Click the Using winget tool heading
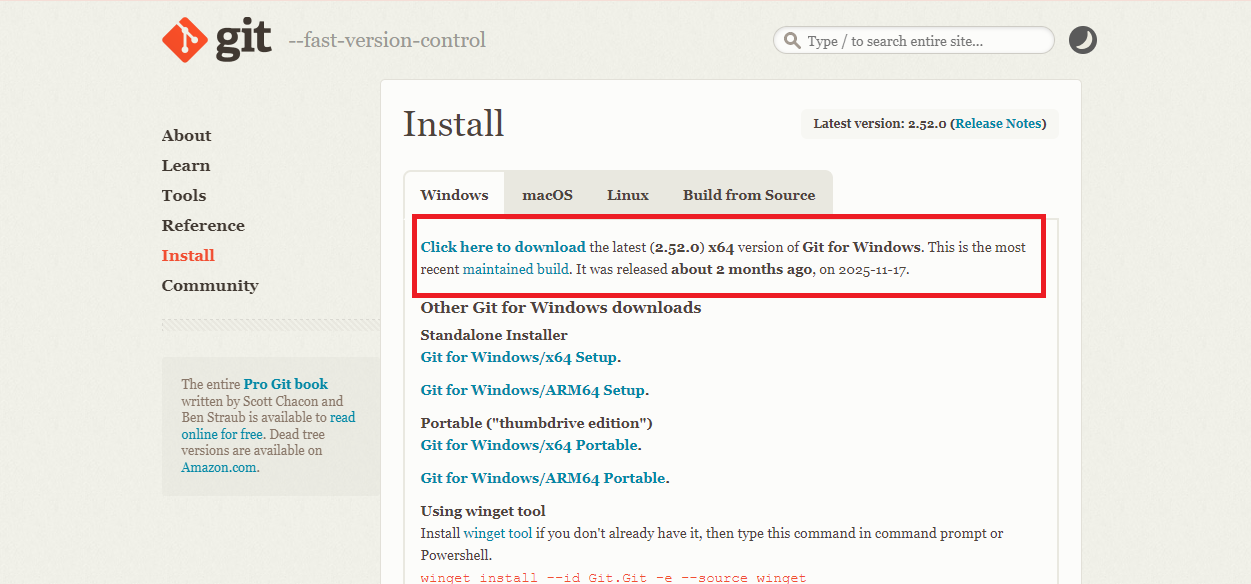This screenshot has width=1251, height=584. (x=483, y=511)
